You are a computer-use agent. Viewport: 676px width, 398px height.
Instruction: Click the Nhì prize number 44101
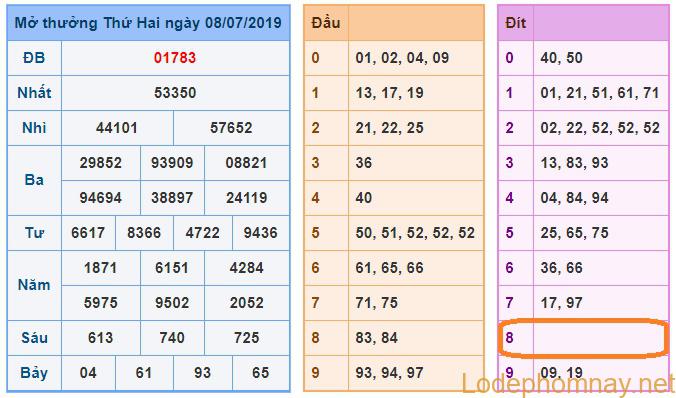click(117, 128)
